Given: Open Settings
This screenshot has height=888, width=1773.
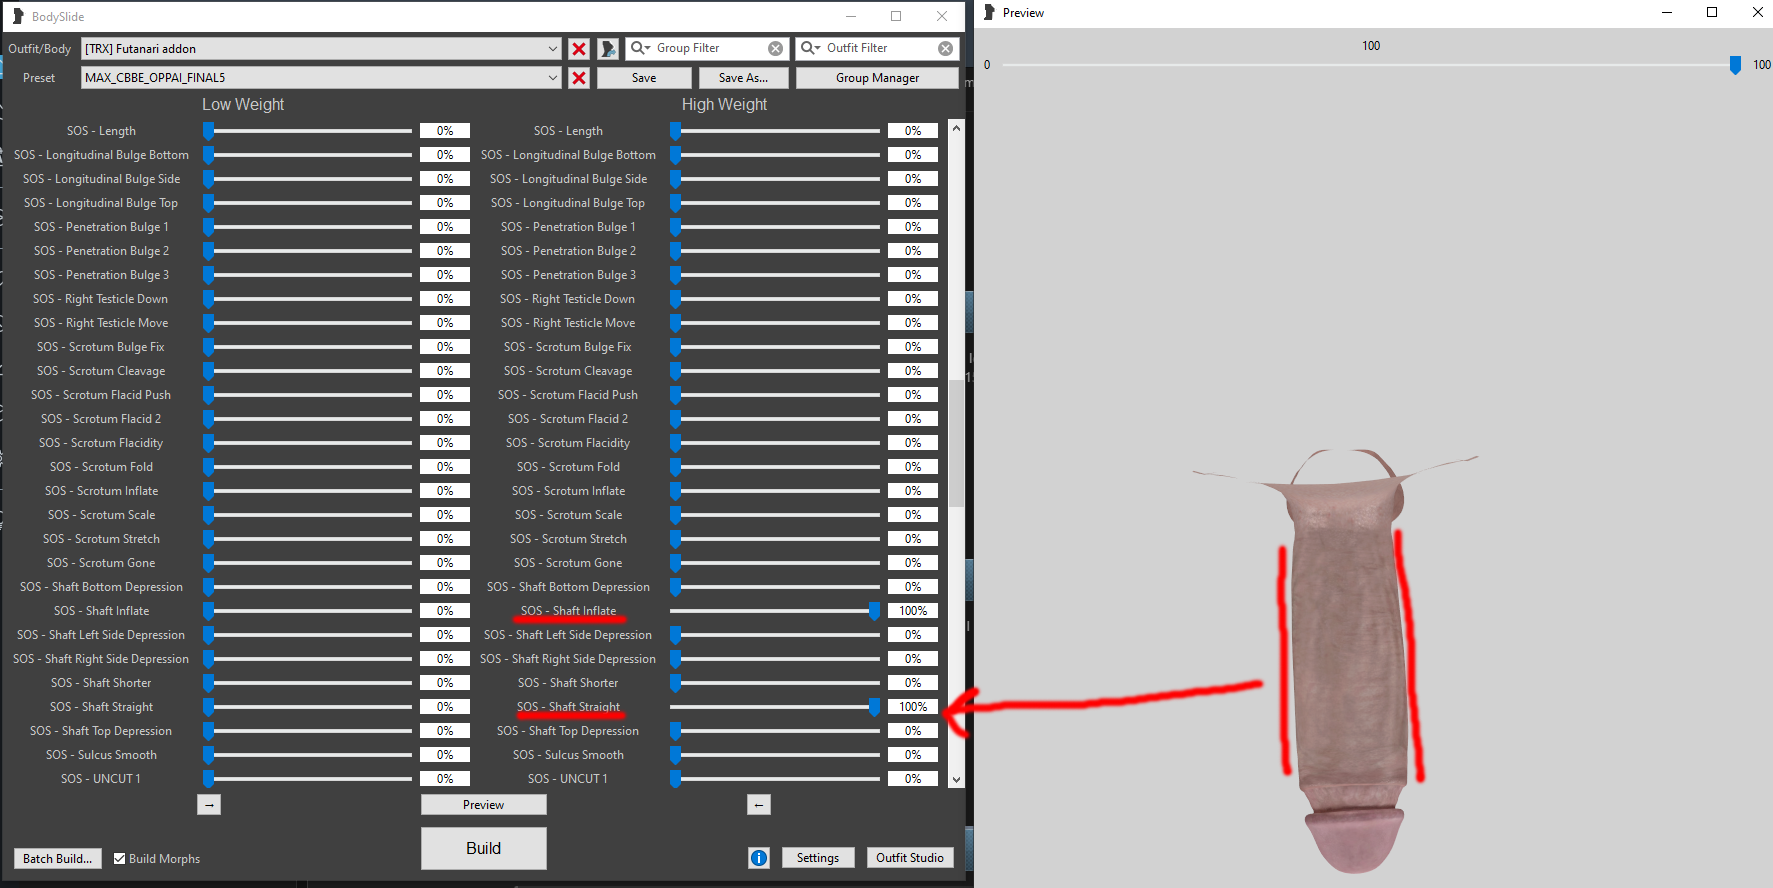Looking at the screenshot, I should [x=818, y=858].
